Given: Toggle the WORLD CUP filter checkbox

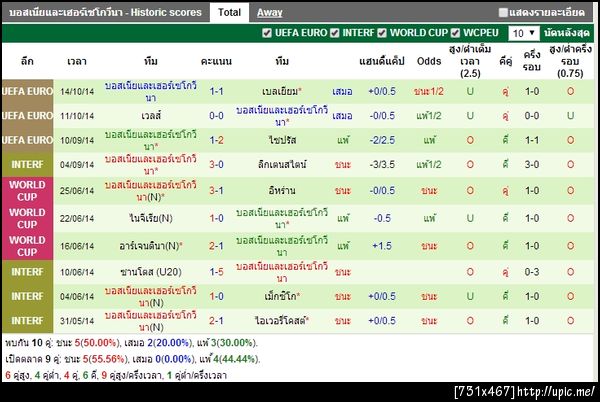Looking at the screenshot, I should pos(382,33).
